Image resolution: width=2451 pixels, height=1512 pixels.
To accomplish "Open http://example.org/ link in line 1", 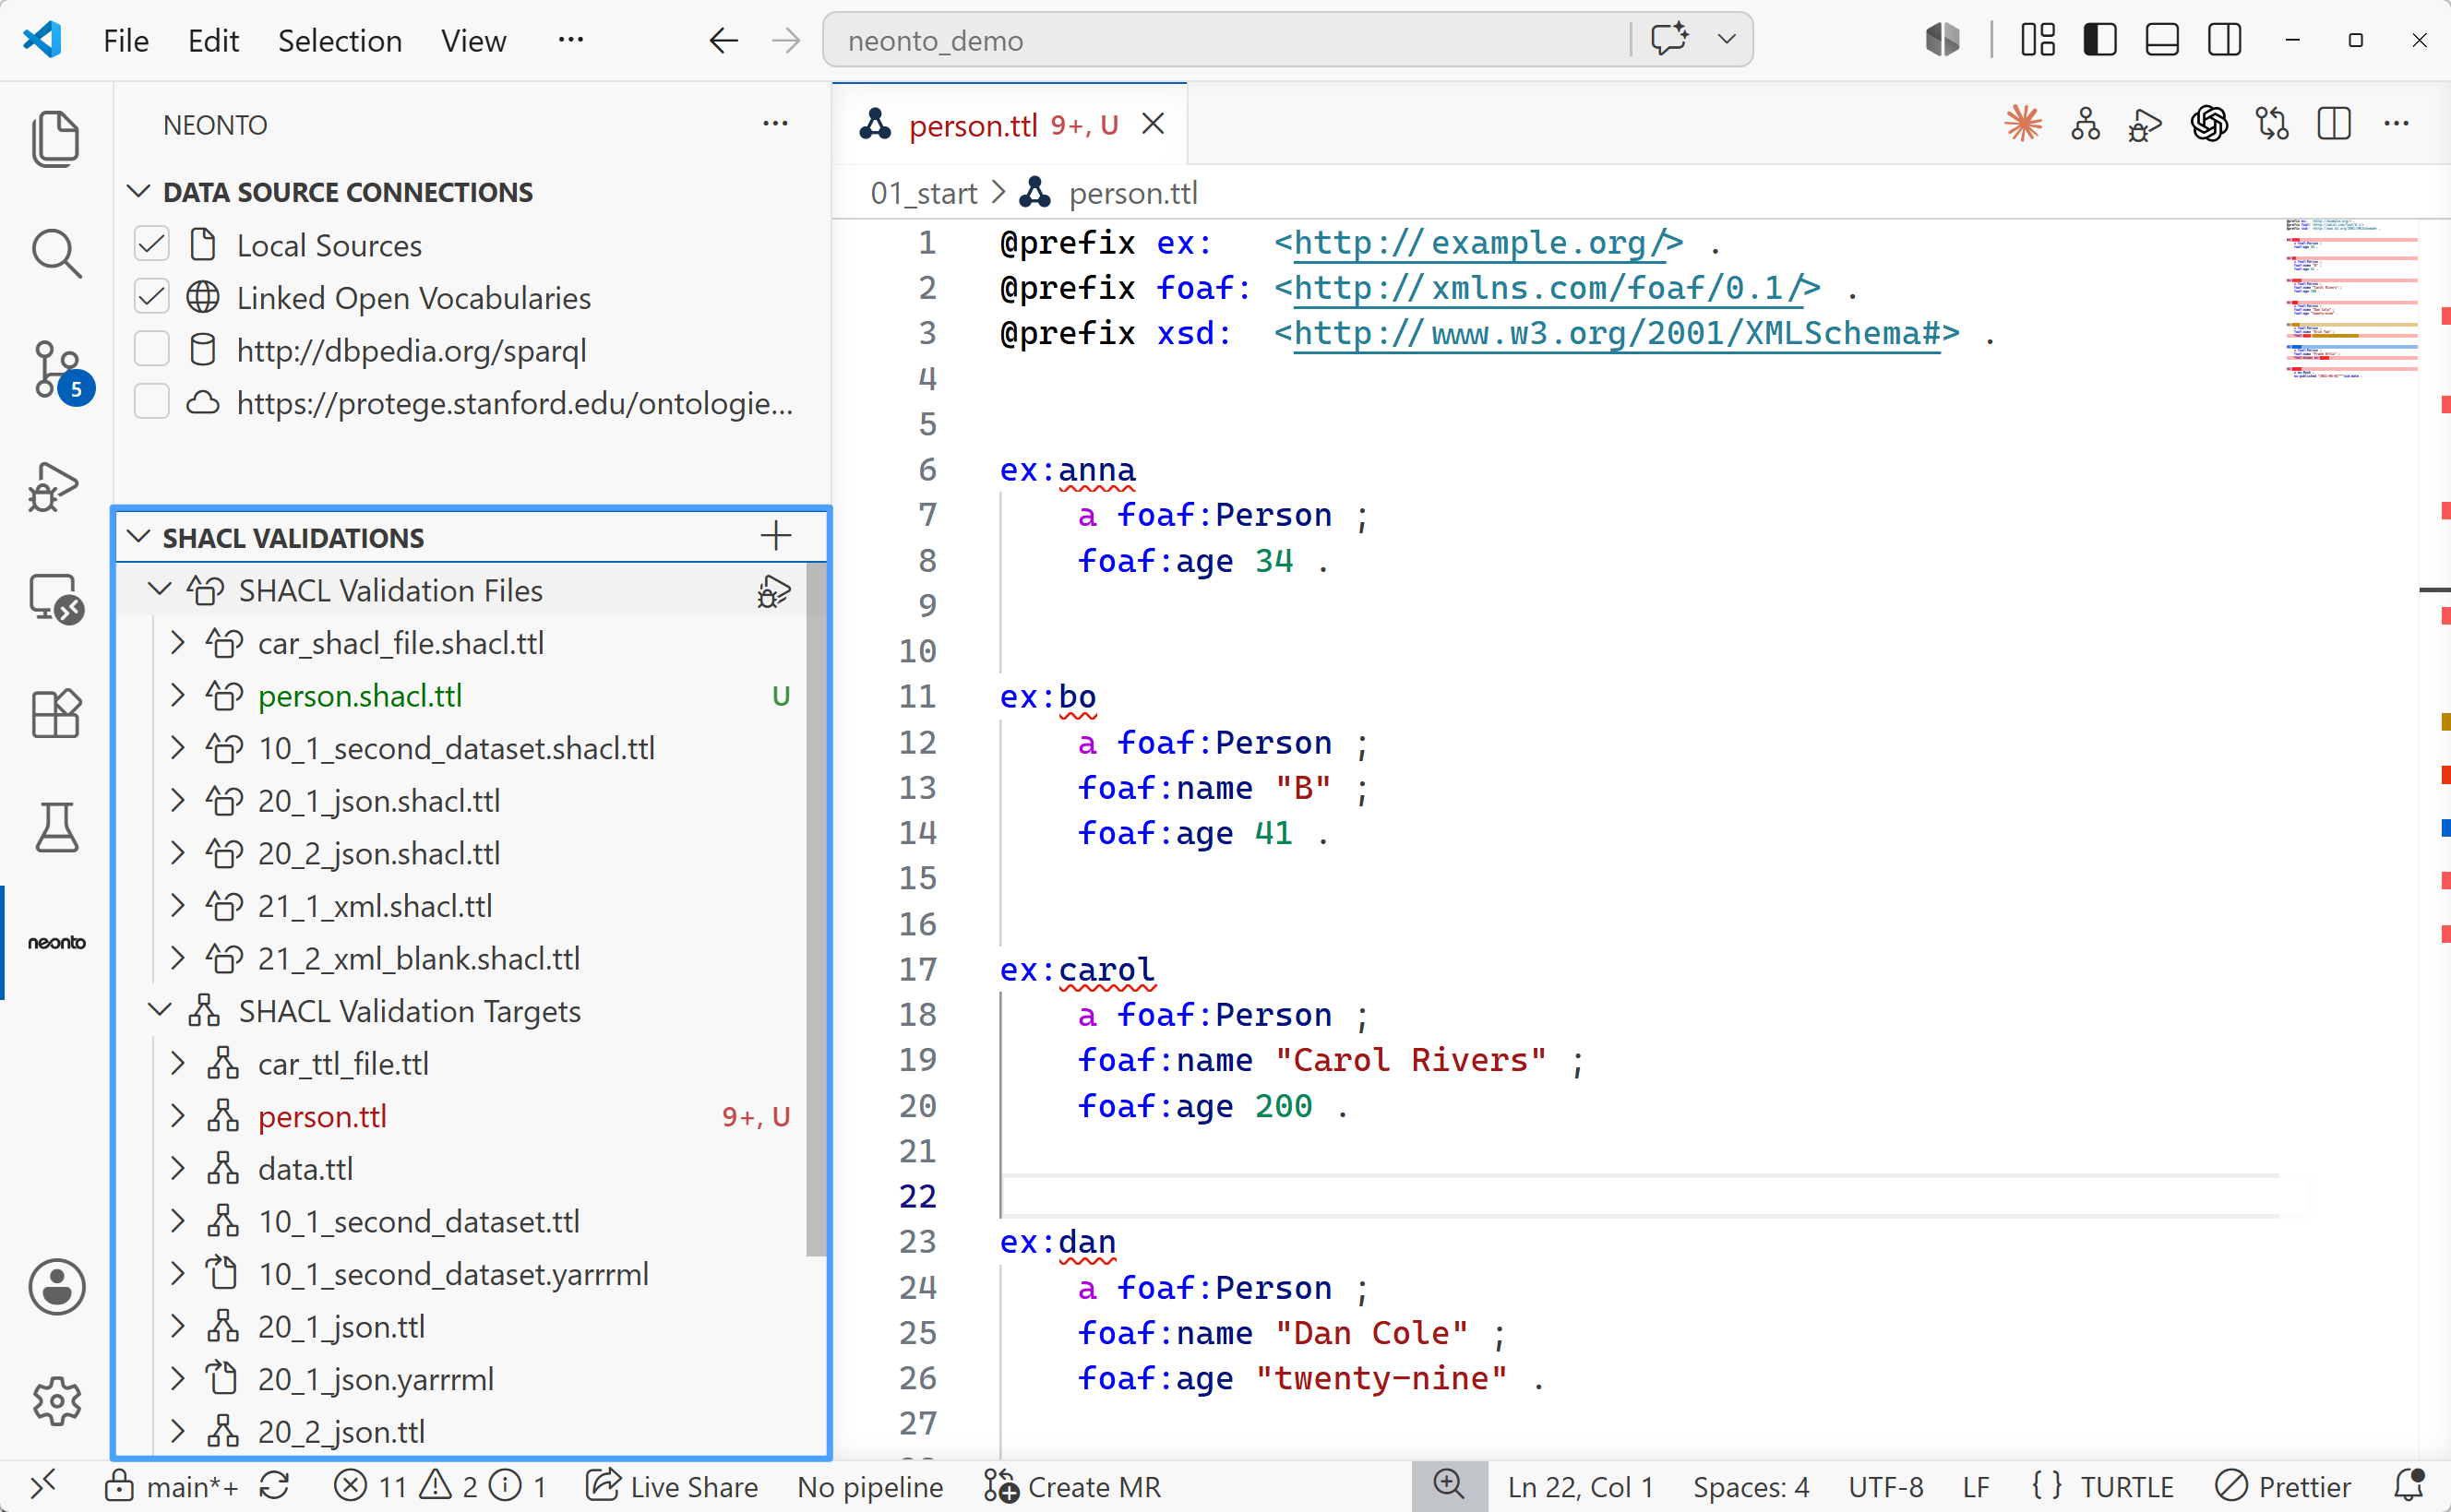I will click(x=1478, y=242).
